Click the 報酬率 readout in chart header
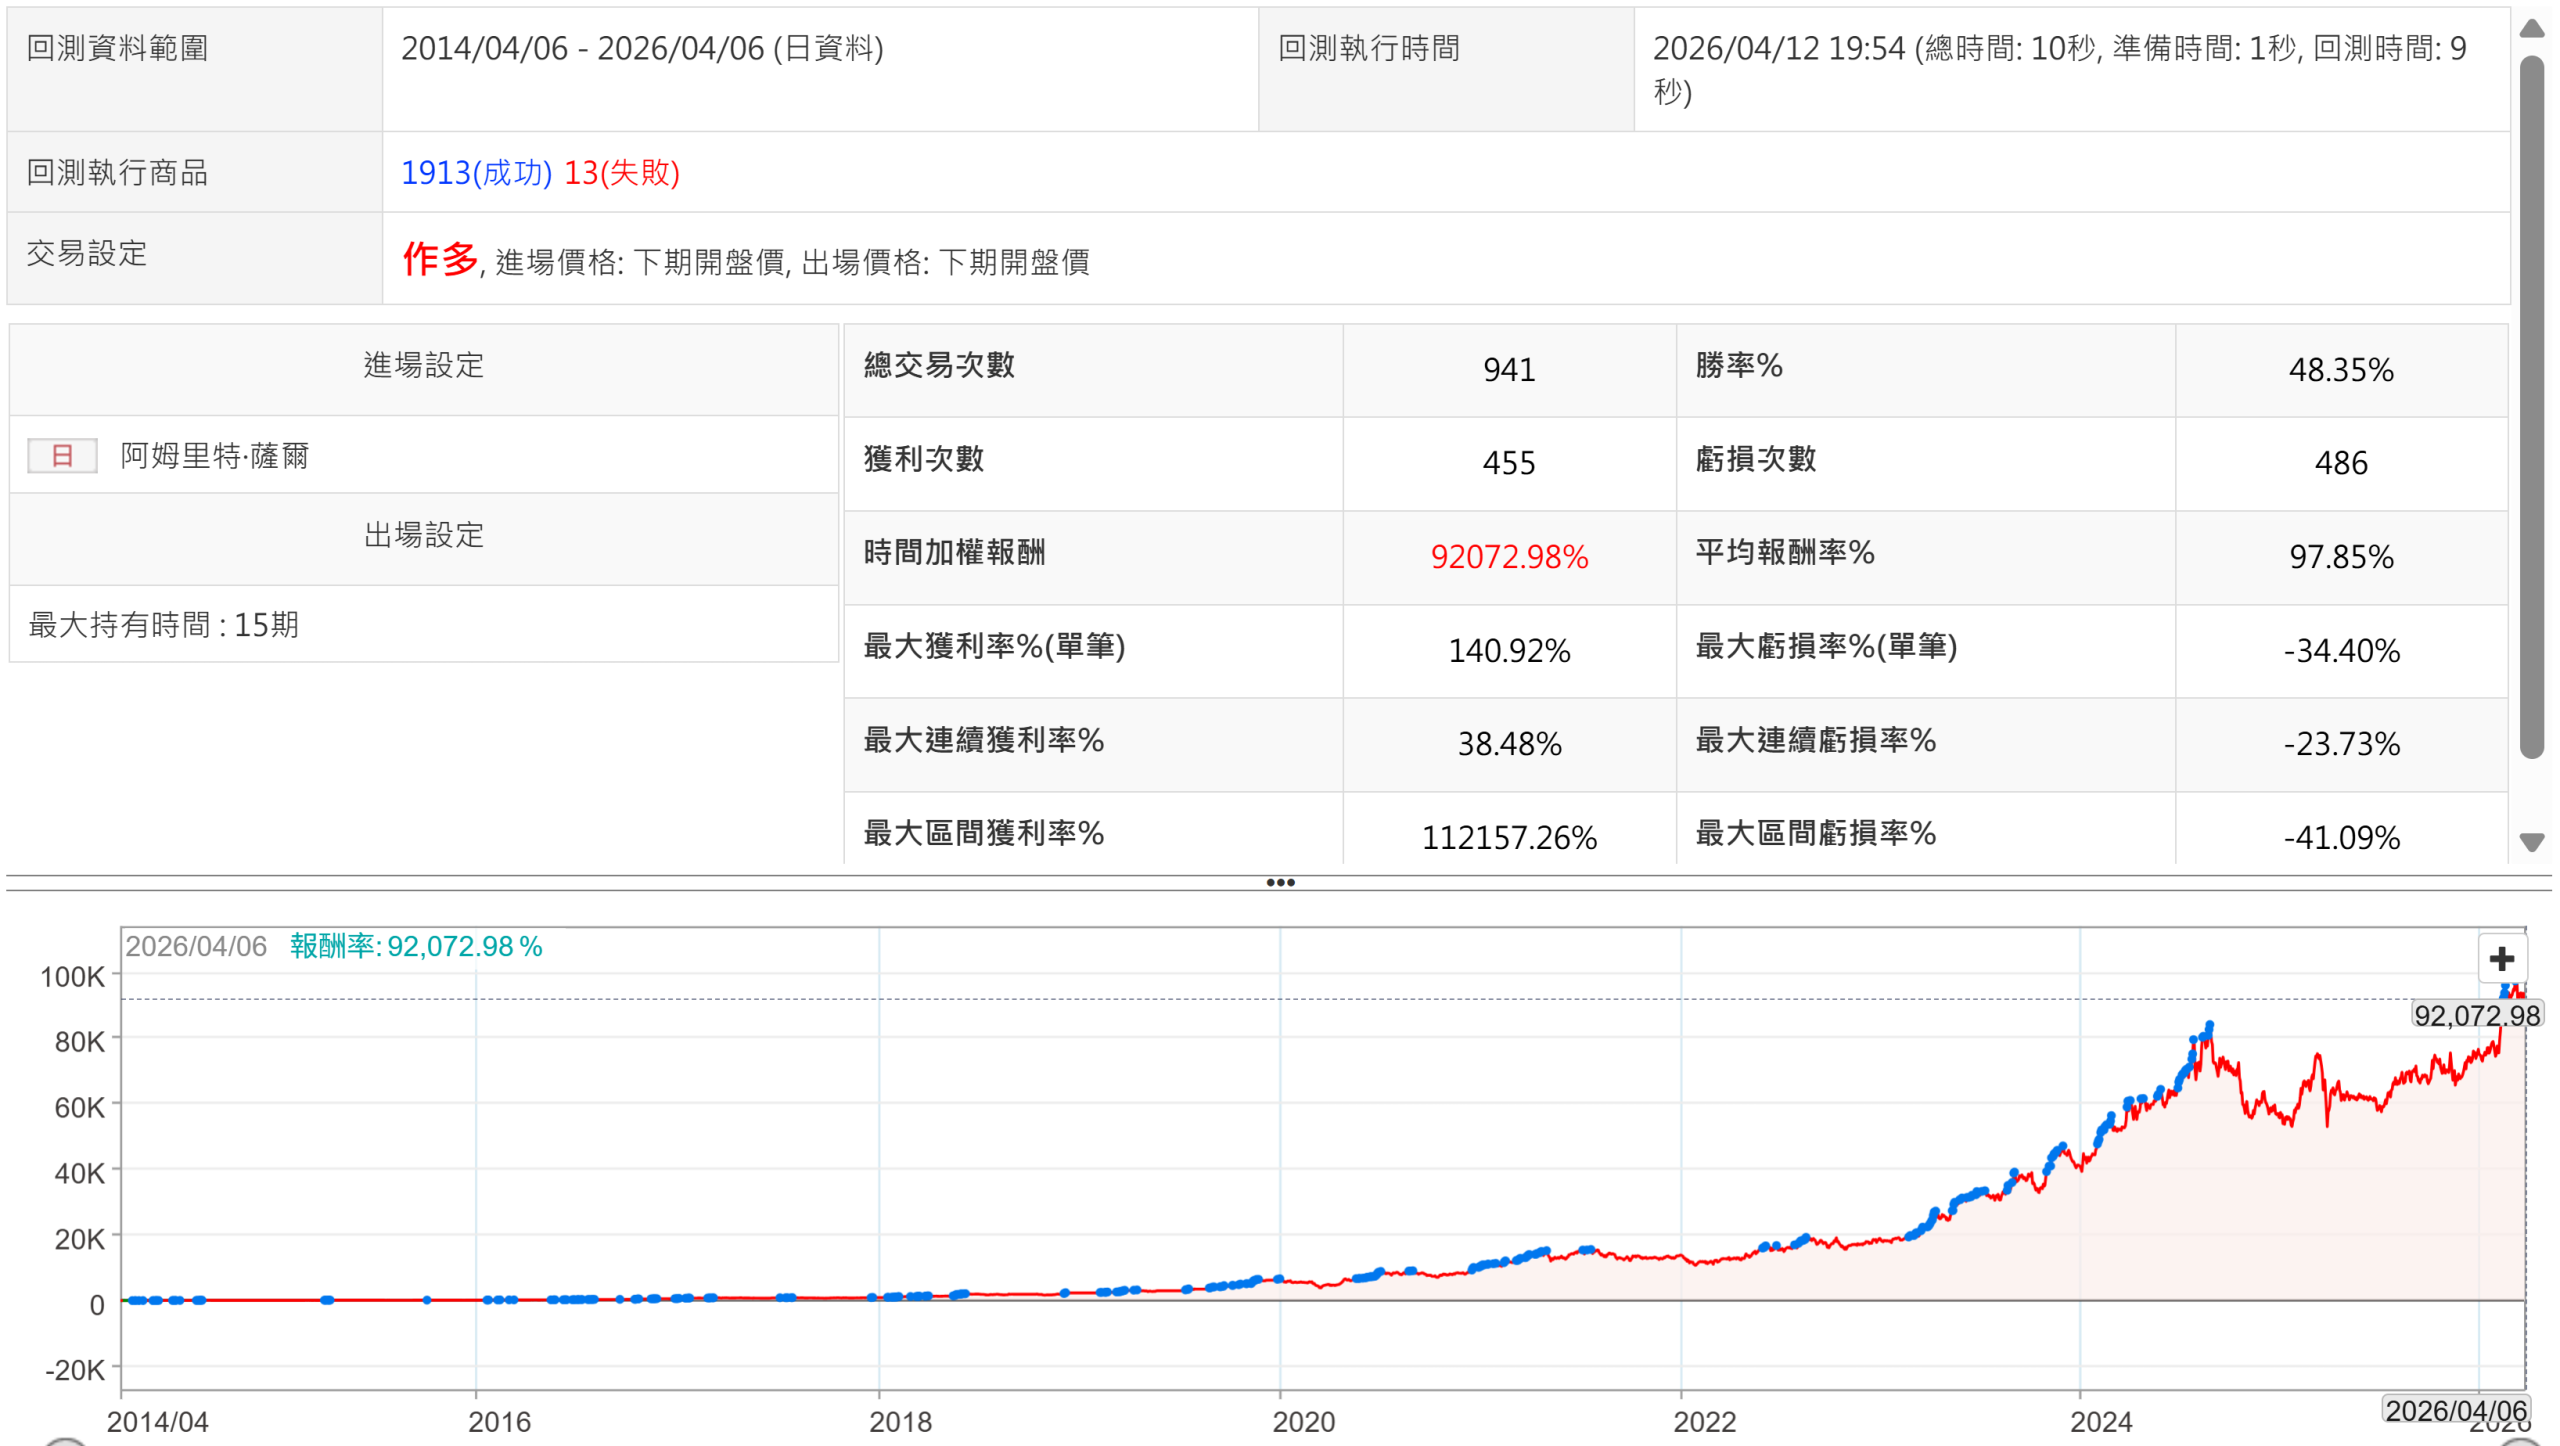2560x1446 pixels. [416, 946]
